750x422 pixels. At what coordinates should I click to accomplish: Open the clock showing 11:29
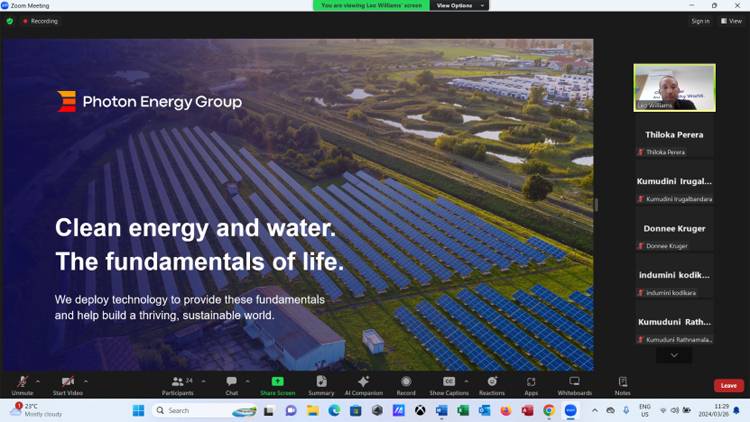pos(716,410)
